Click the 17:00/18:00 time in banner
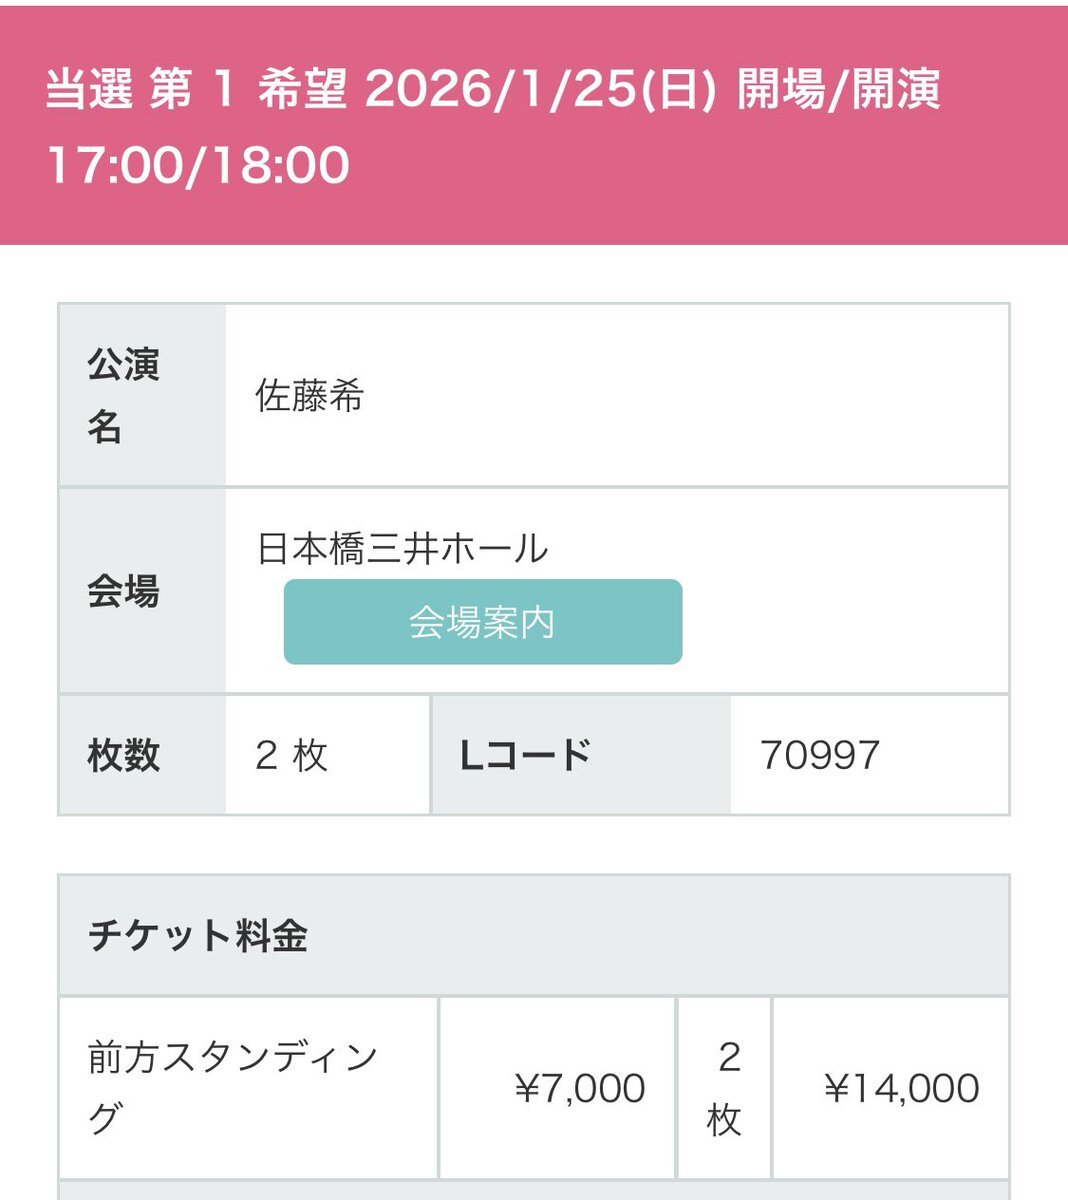The width and height of the screenshot is (1068, 1200). [198, 165]
